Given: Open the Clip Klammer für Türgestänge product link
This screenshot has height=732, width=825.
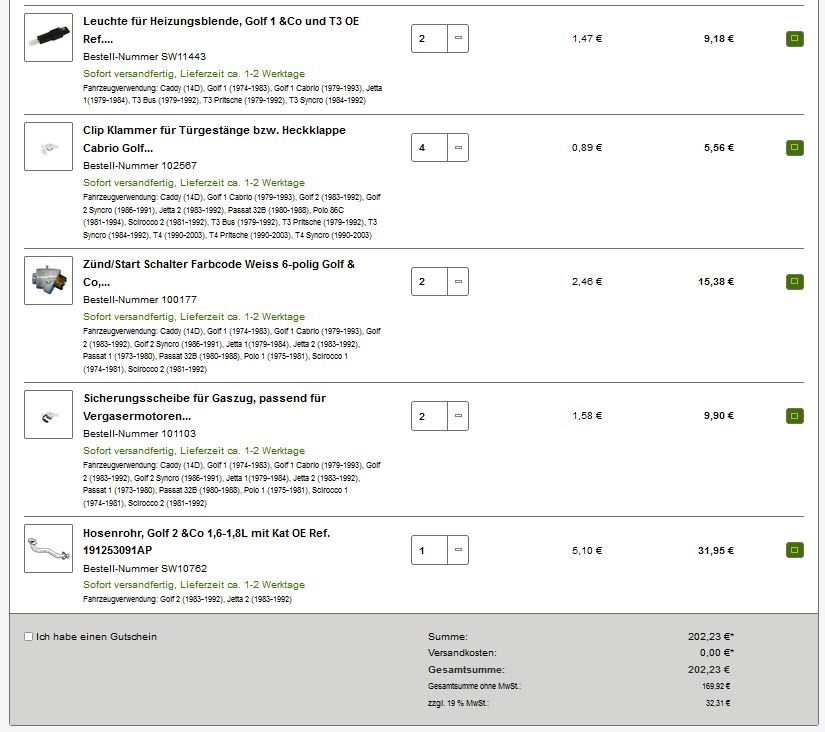Looking at the screenshot, I should tap(214, 138).
